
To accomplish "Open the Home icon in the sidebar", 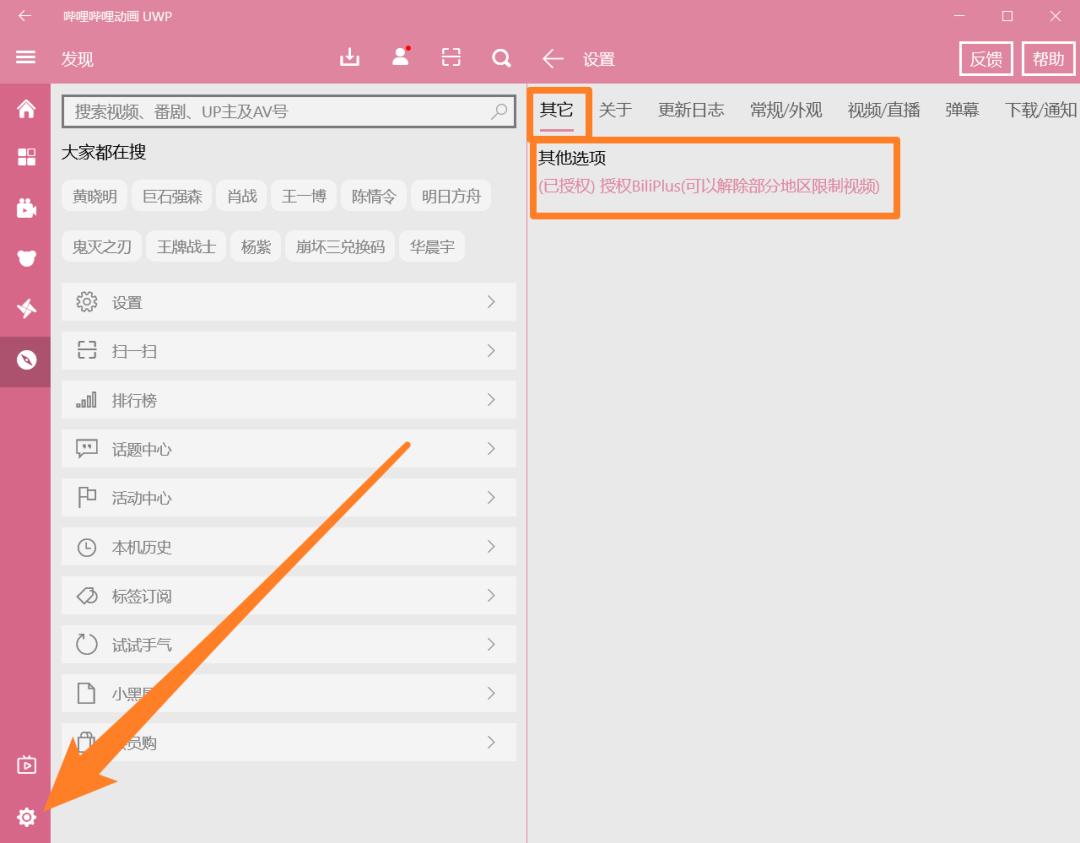I will 25,110.
